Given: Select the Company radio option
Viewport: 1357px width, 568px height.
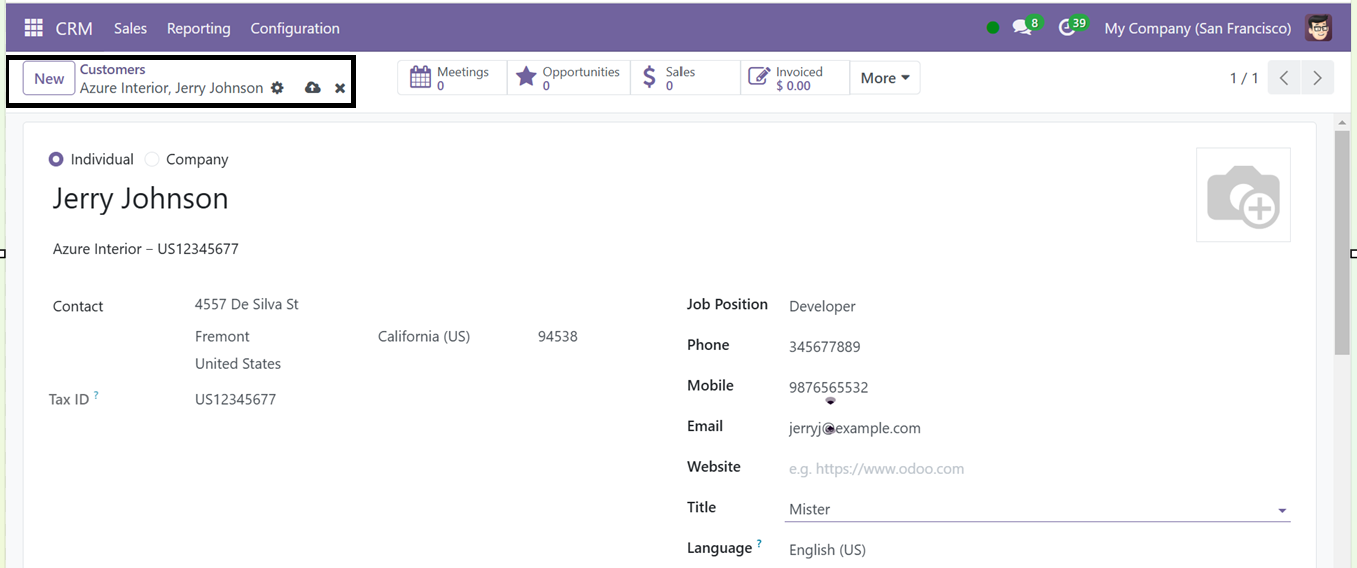Looking at the screenshot, I should coord(152,159).
